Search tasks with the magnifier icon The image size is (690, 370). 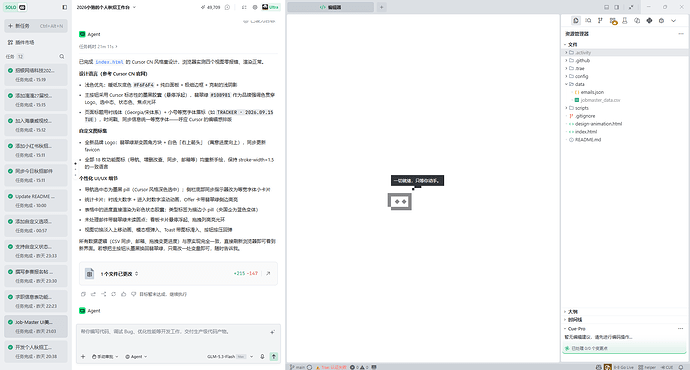pyautogui.click(x=62, y=56)
